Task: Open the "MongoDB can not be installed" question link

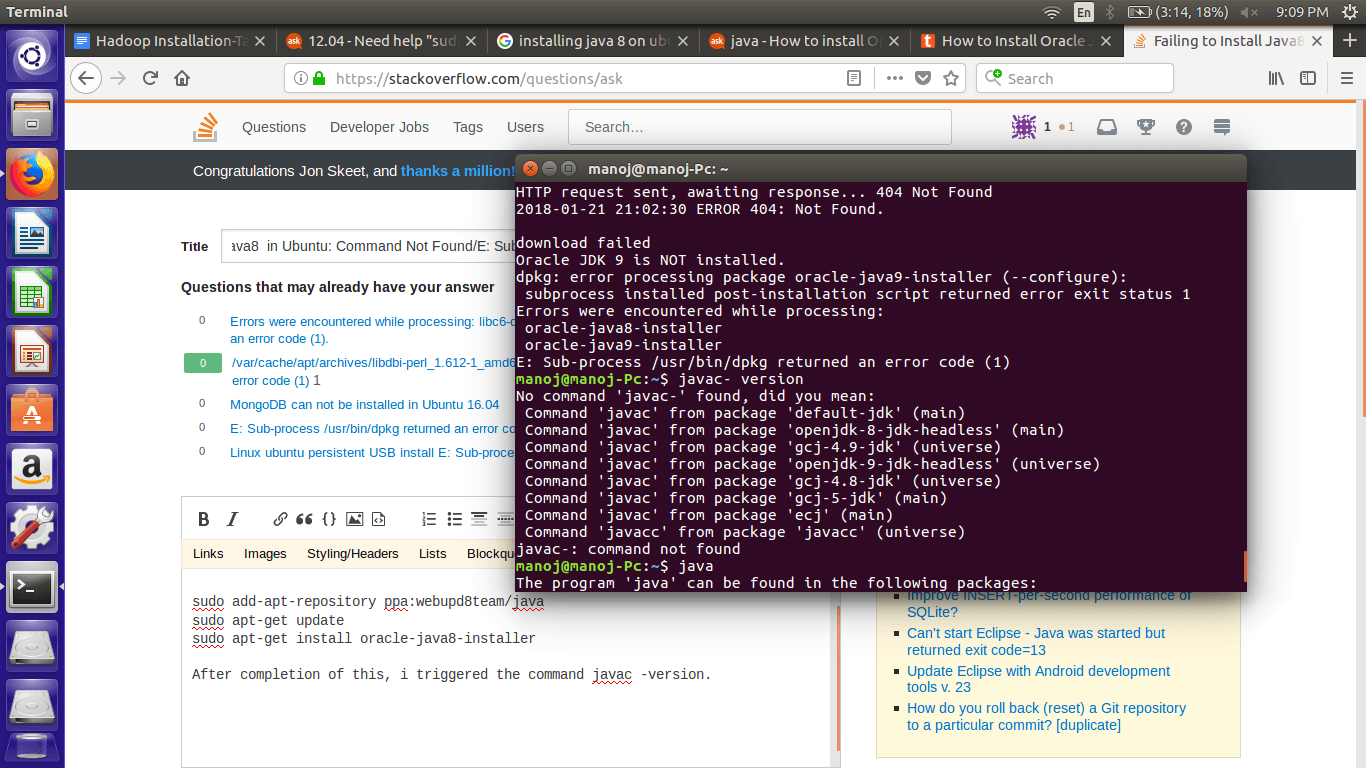Action: coord(364,405)
